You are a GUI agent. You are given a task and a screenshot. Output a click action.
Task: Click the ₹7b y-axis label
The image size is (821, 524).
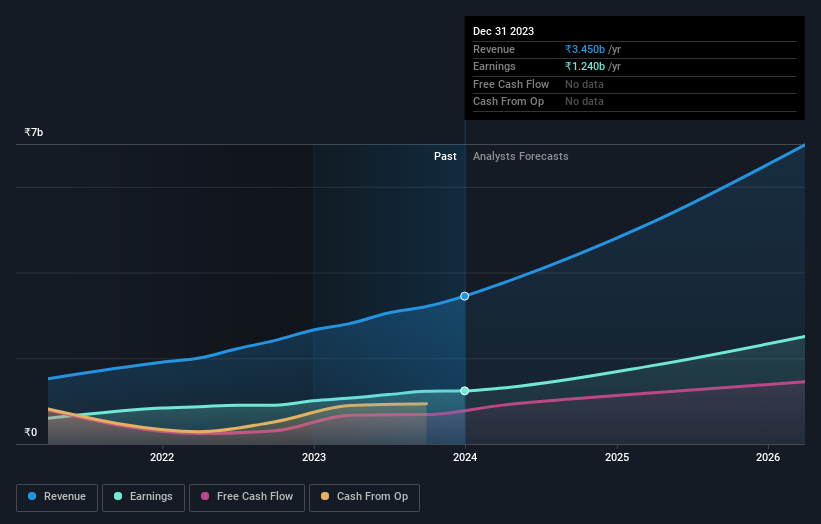pos(34,132)
